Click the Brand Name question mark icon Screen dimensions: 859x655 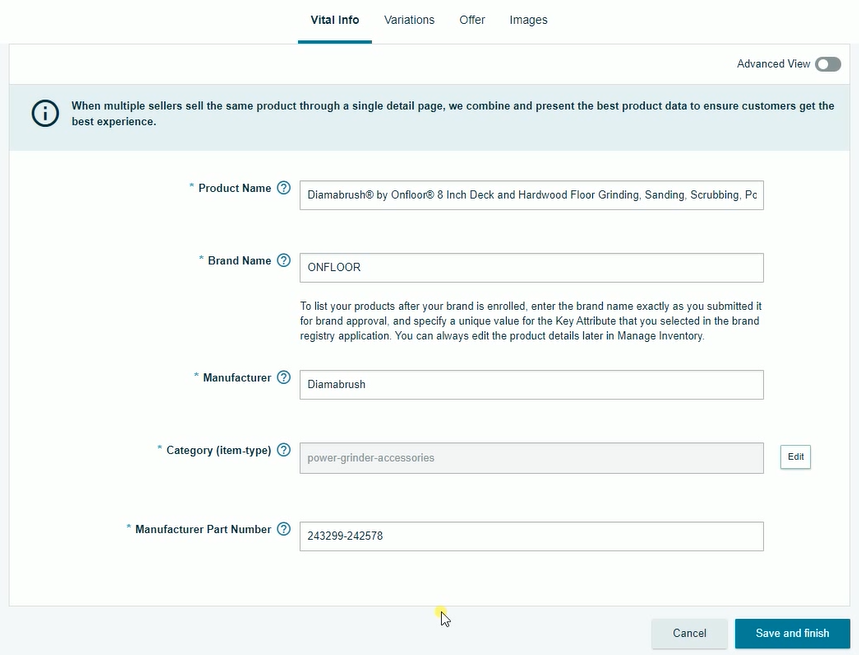[283, 260]
